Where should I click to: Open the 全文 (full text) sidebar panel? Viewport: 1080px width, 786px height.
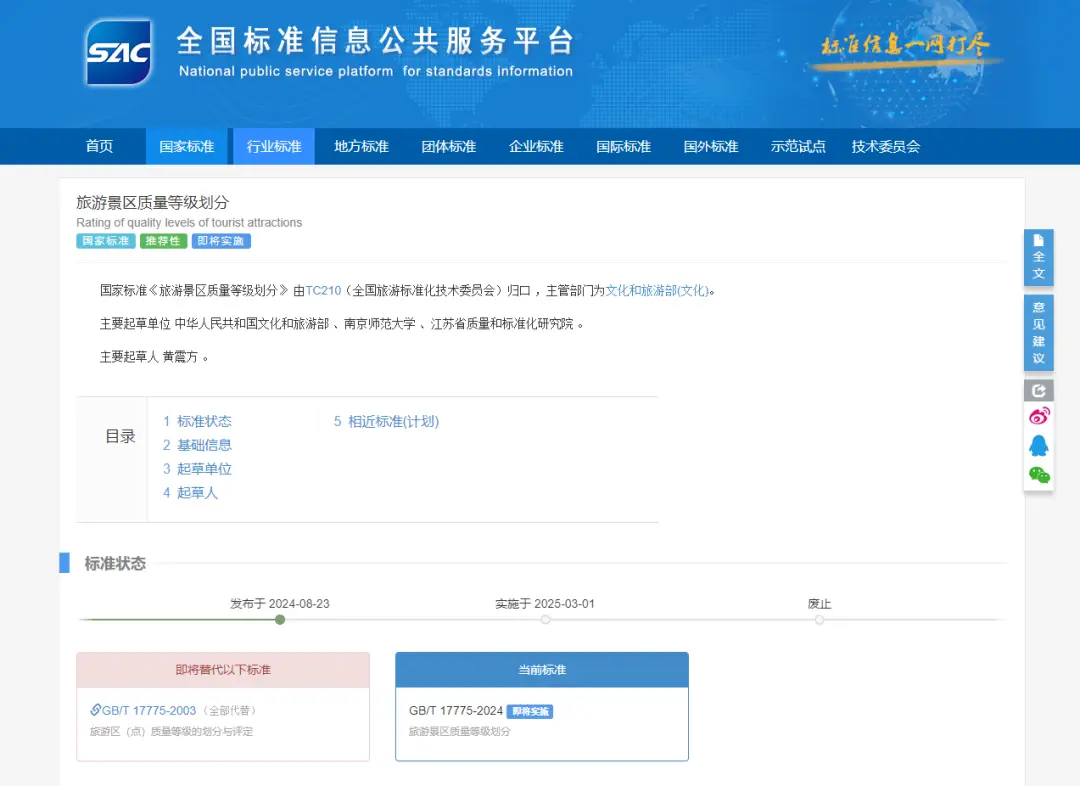pos(1039,255)
